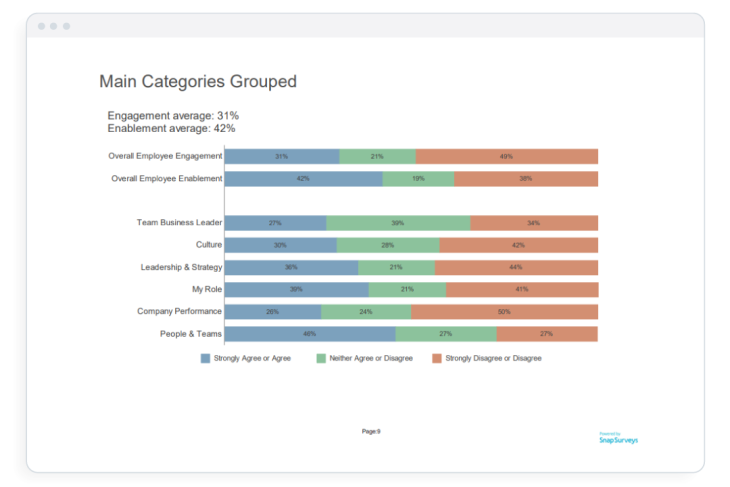Image resolution: width=730 pixels, height=487 pixels.
Task: Click the blue Strongly Agree legend swatch
Action: point(205,358)
